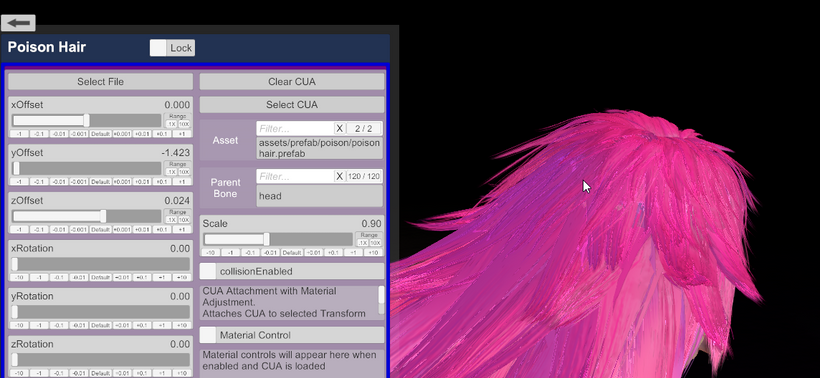Viewport: 820px width, 378px height.
Task: Click the Asset Filter input field
Action: tap(295, 129)
